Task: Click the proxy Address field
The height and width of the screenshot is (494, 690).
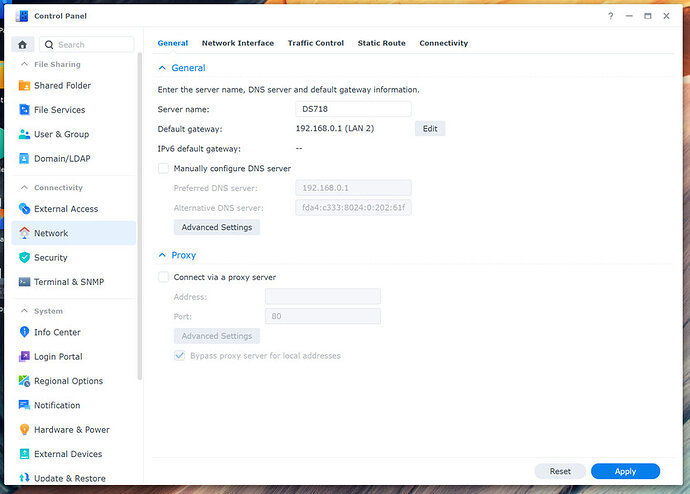Action: (323, 296)
